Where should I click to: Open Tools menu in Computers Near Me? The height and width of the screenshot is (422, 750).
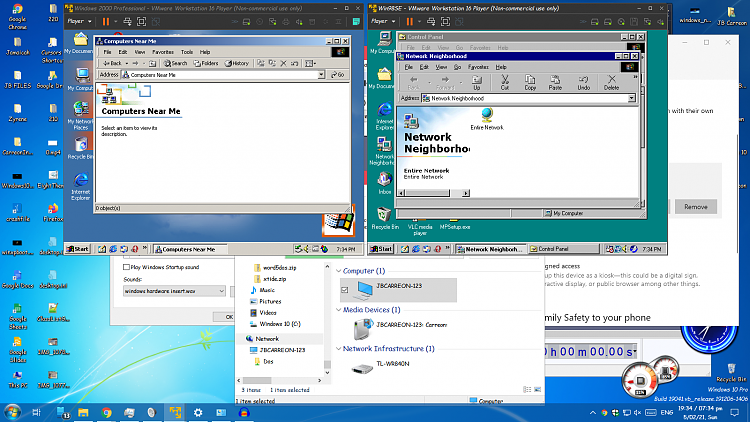(187, 52)
